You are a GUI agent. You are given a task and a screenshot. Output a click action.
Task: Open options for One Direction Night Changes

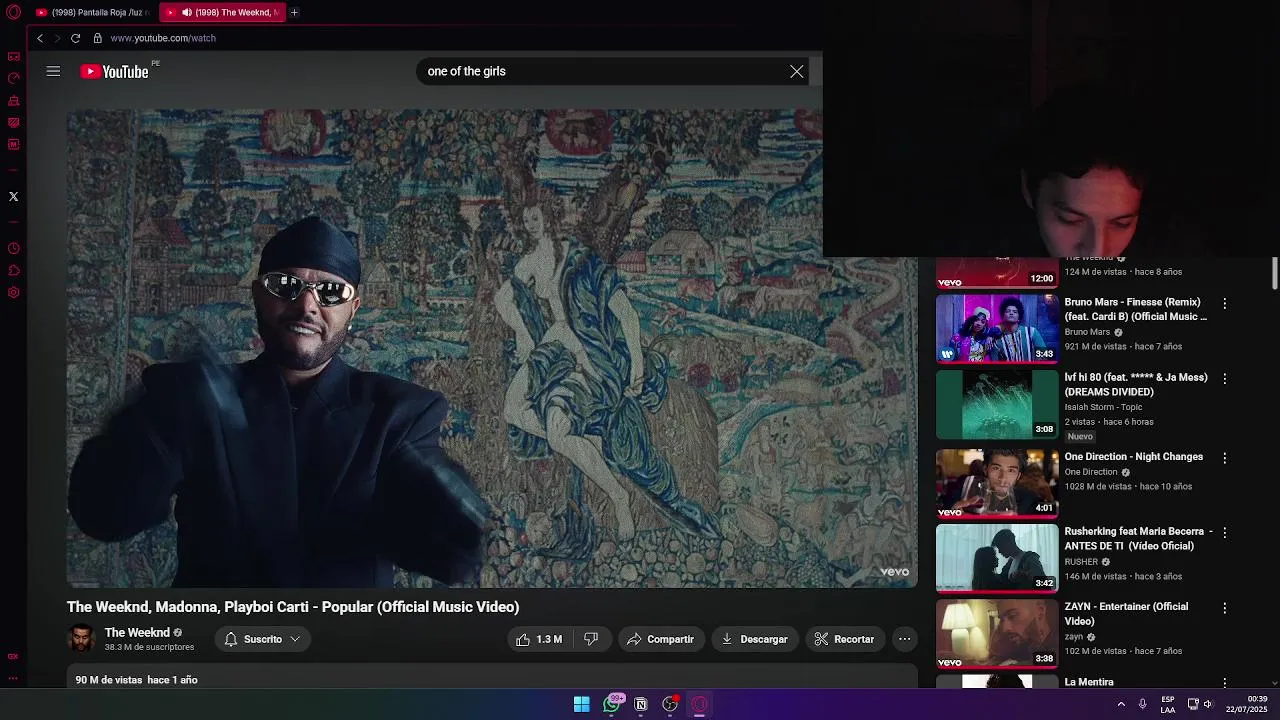point(1224,457)
